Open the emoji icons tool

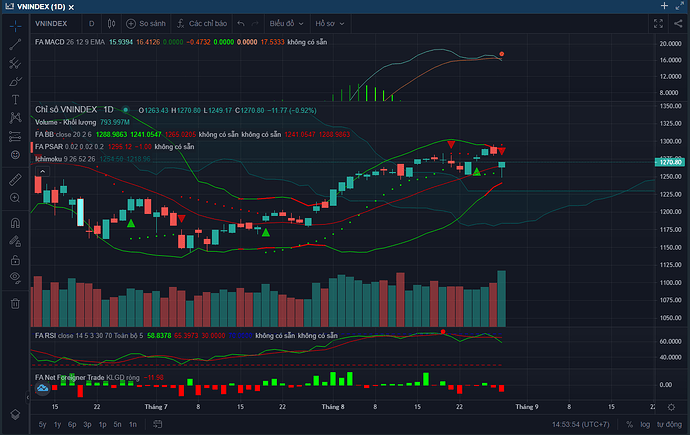(15, 155)
